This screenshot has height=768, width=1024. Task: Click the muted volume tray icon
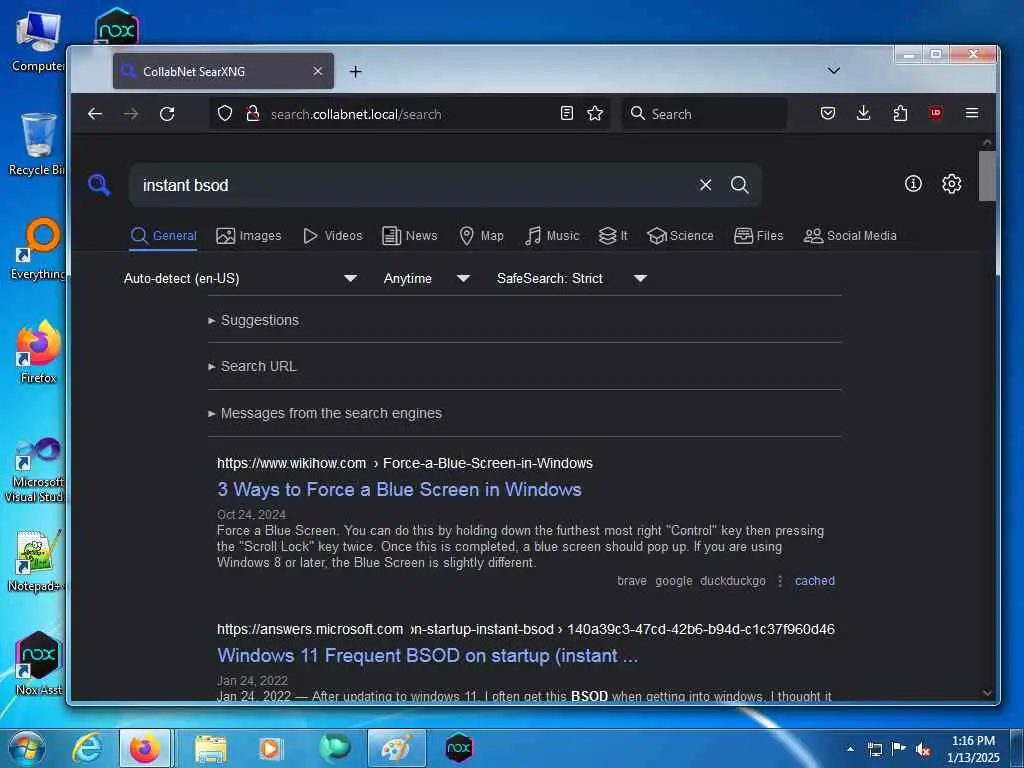pos(923,750)
